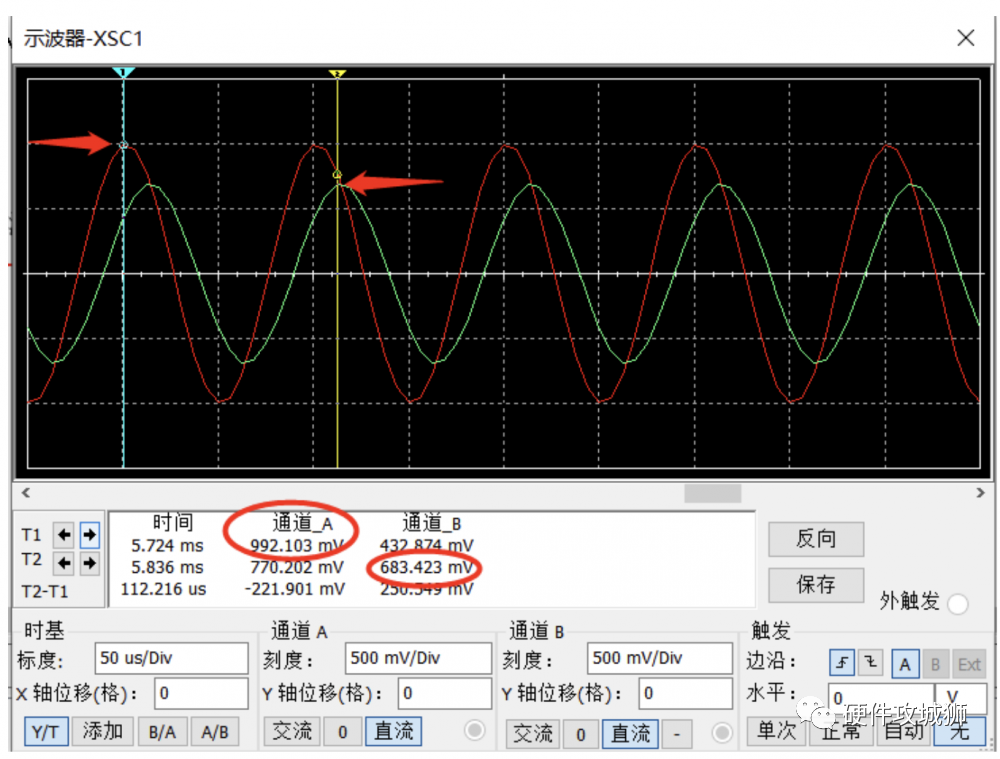Edit channel A scale 500 mV/Div field
This screenshot has width=1000, height=759.
point(418,658)
